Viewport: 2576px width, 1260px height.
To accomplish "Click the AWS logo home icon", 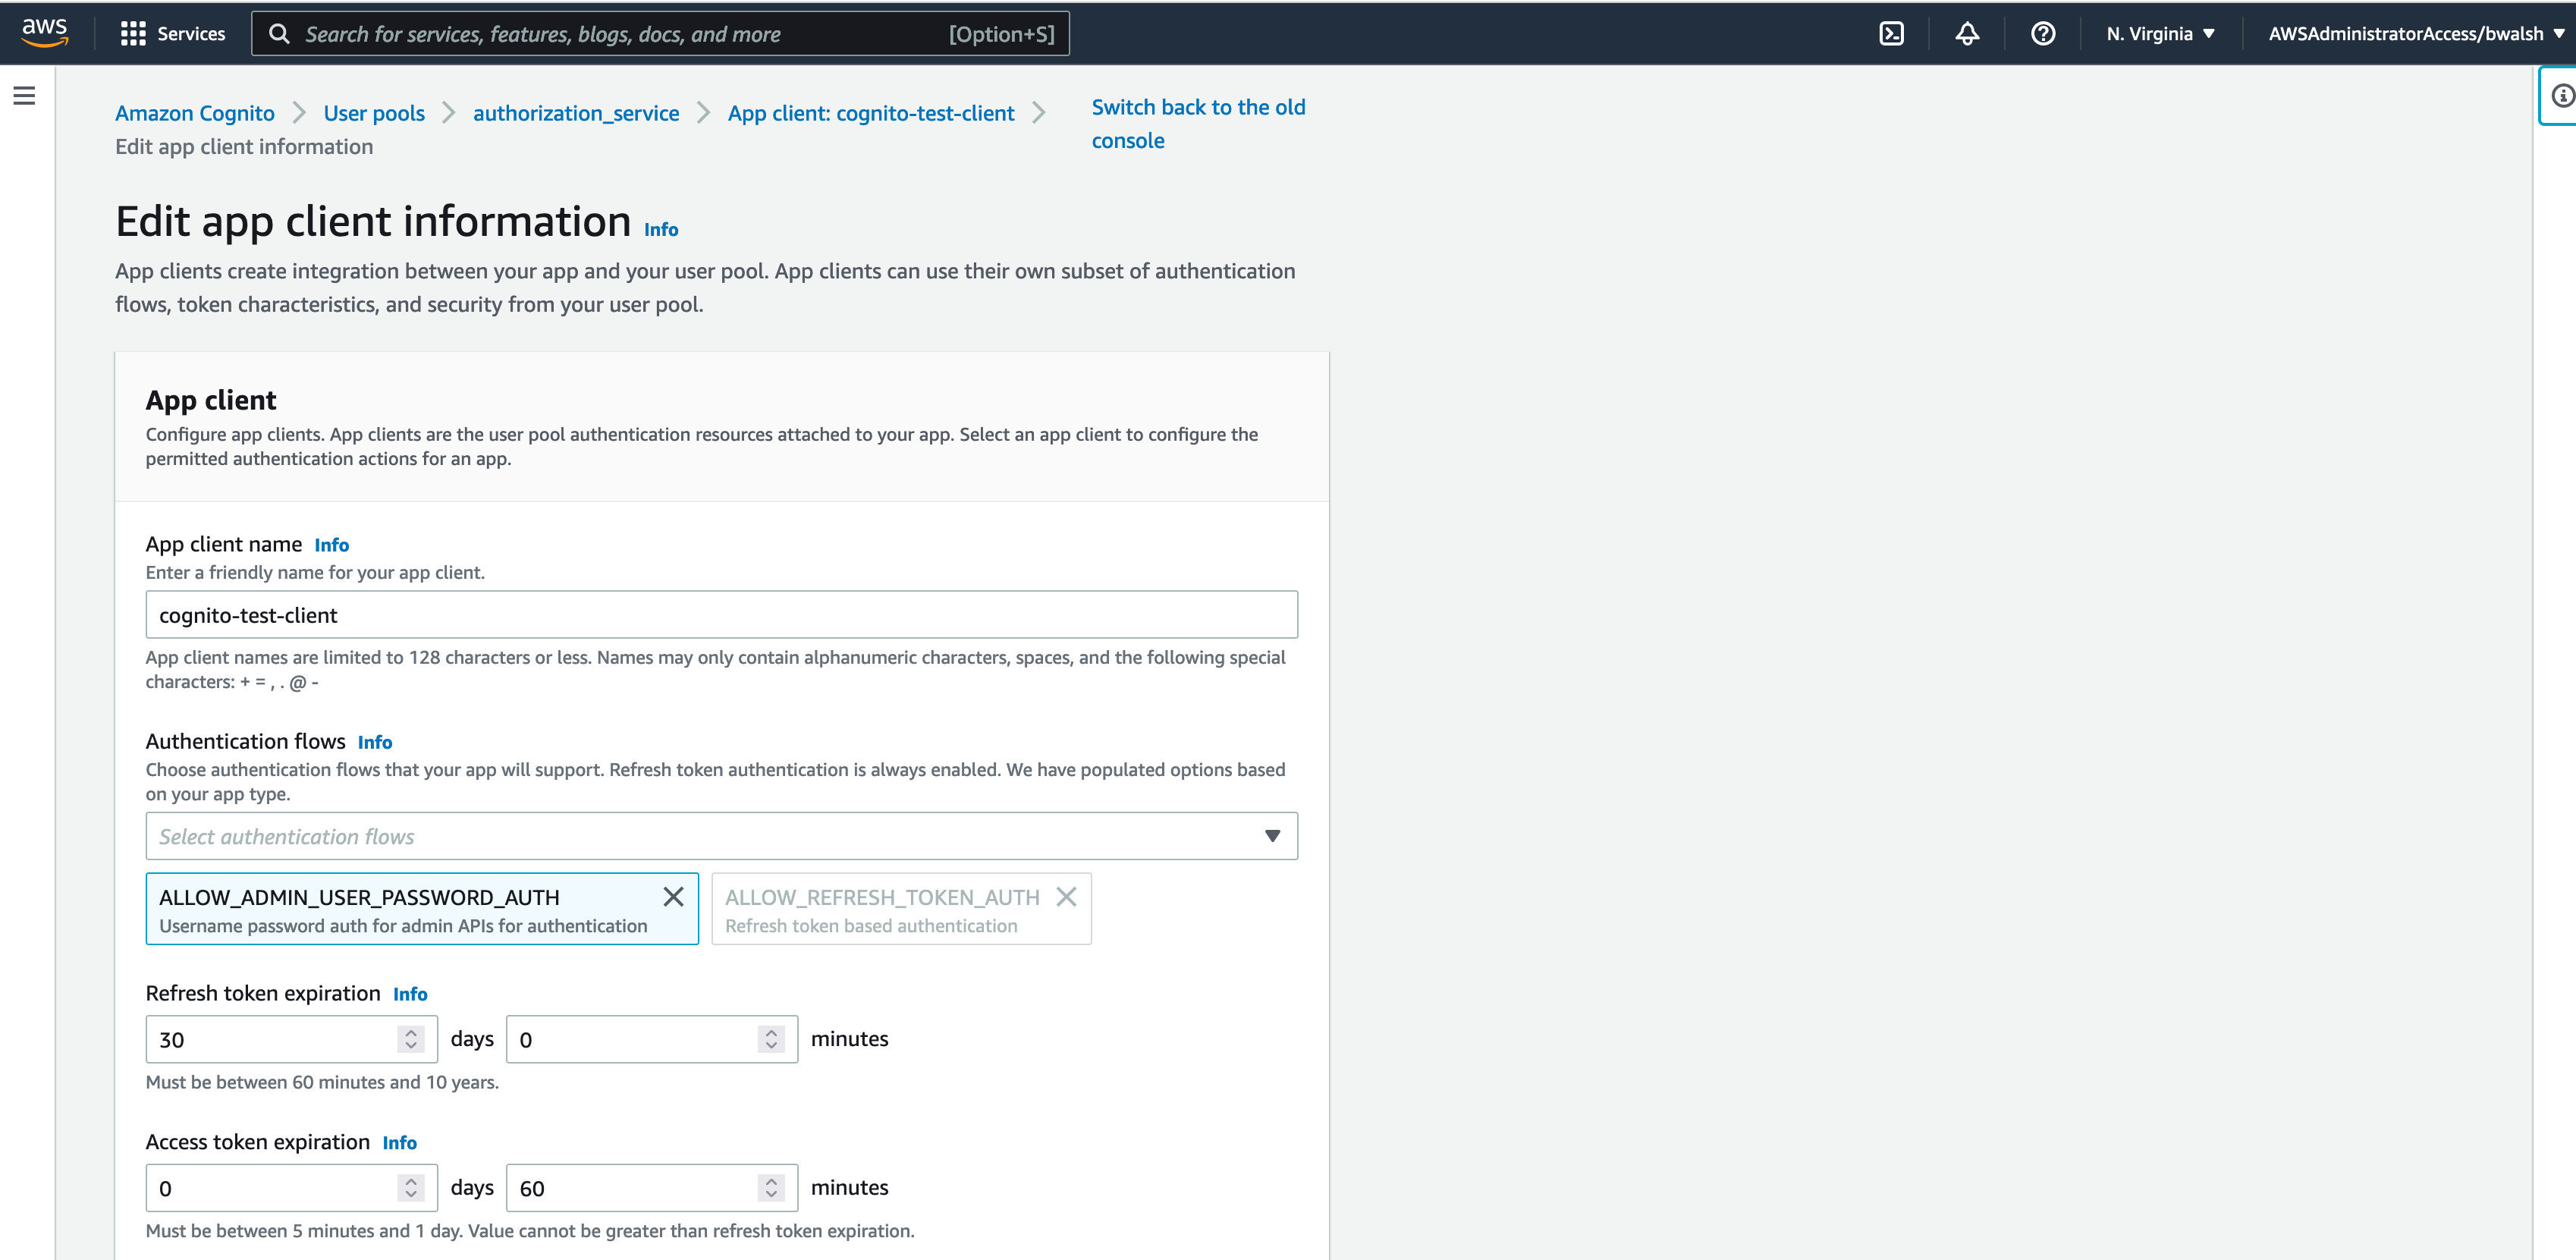I will click(x=45, y=33).
